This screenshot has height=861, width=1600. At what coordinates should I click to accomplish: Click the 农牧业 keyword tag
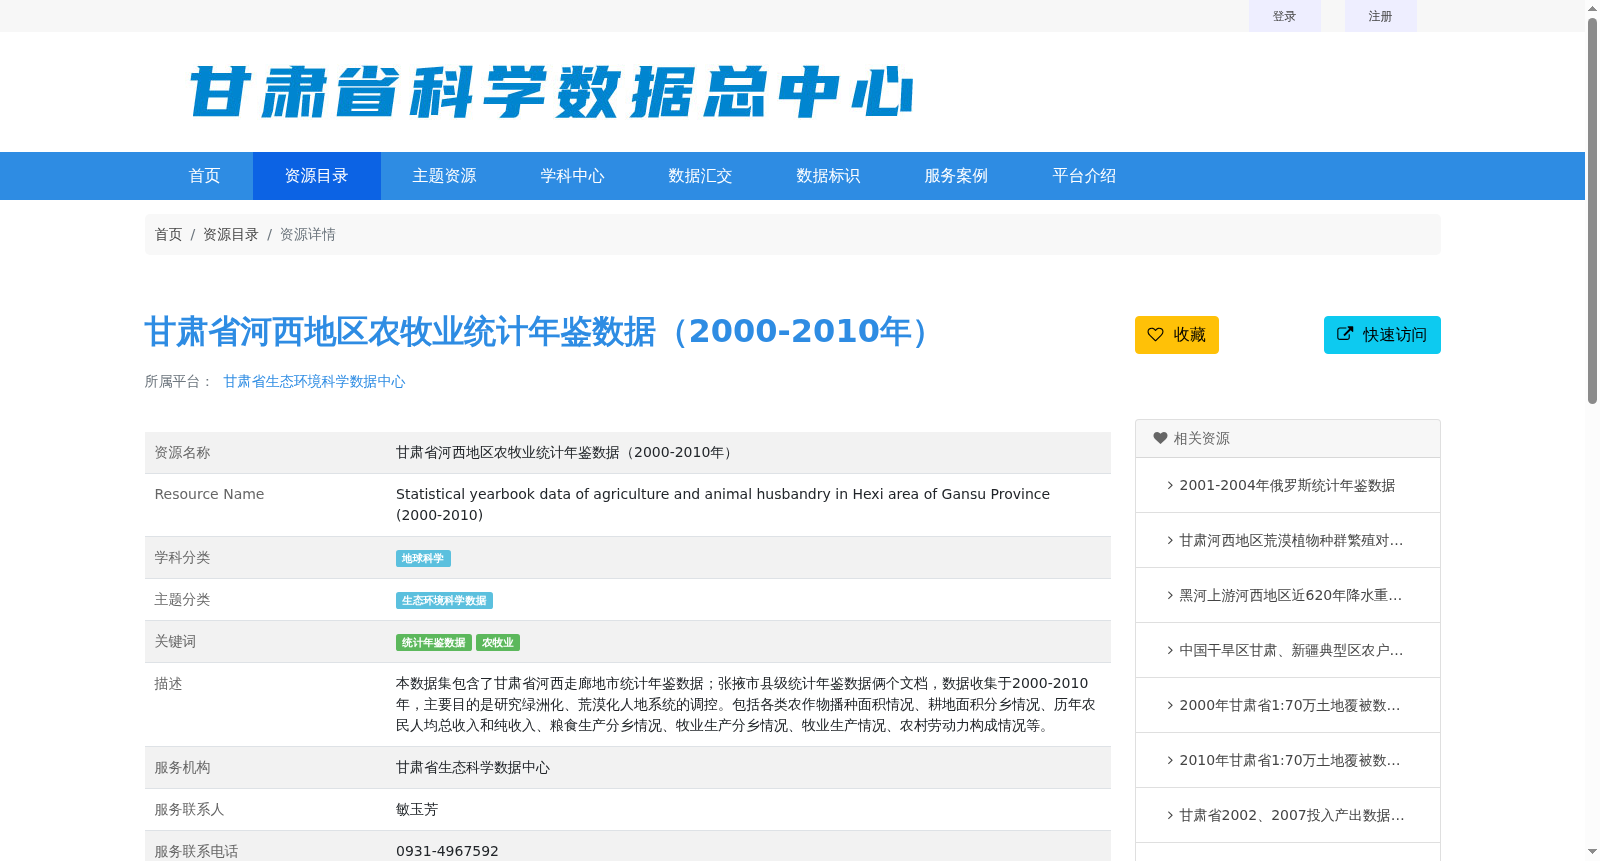(x=498, y=643)
